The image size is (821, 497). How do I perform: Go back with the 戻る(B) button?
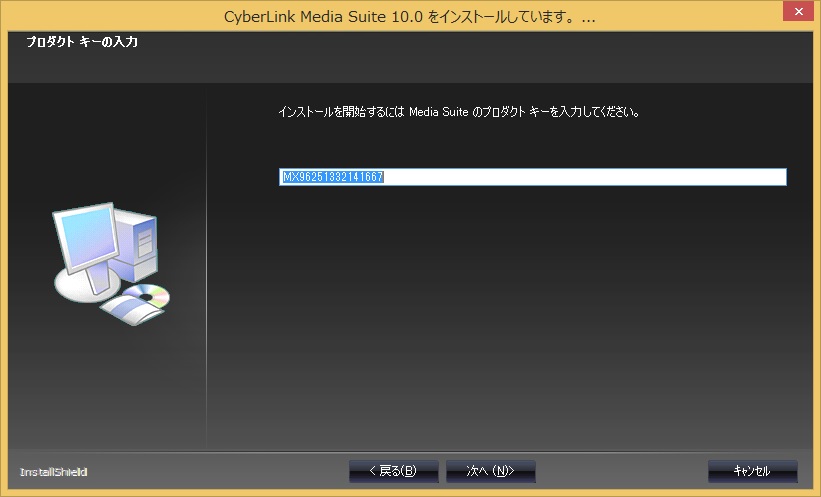click(394, 471)
